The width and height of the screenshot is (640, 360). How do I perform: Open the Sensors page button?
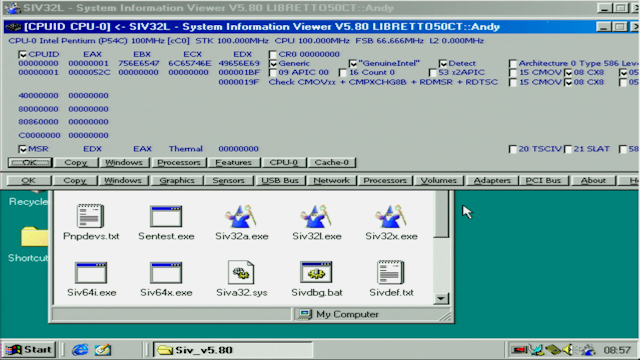[x=228, y=180]
